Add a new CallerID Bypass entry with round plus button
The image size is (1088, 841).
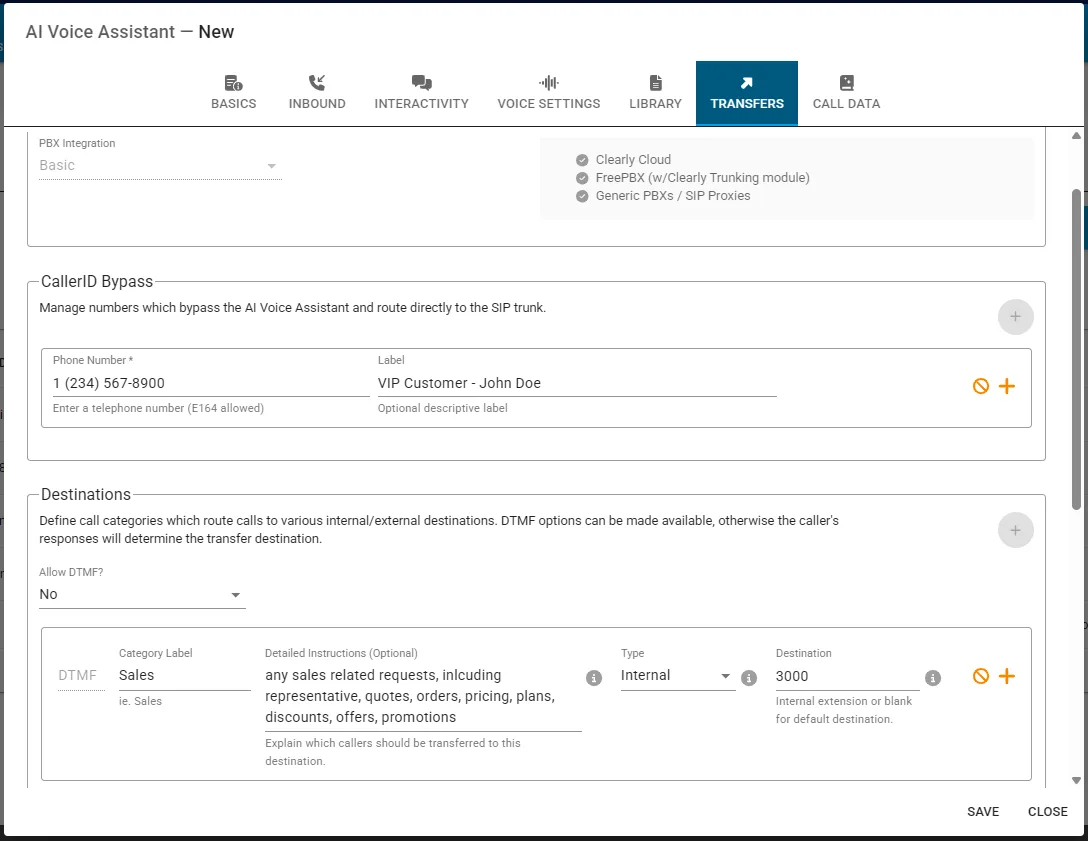click(1015, 317)
